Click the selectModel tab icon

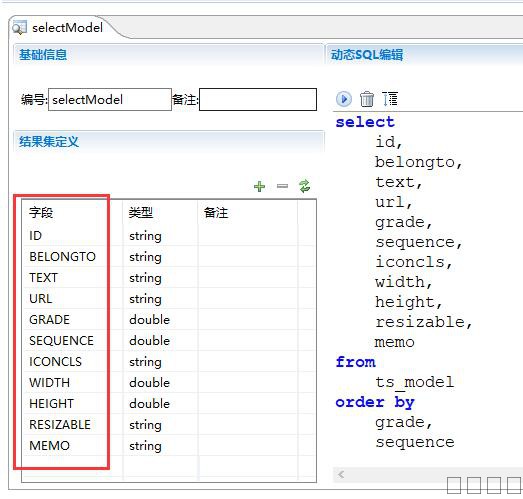click(x=19, y=28)
